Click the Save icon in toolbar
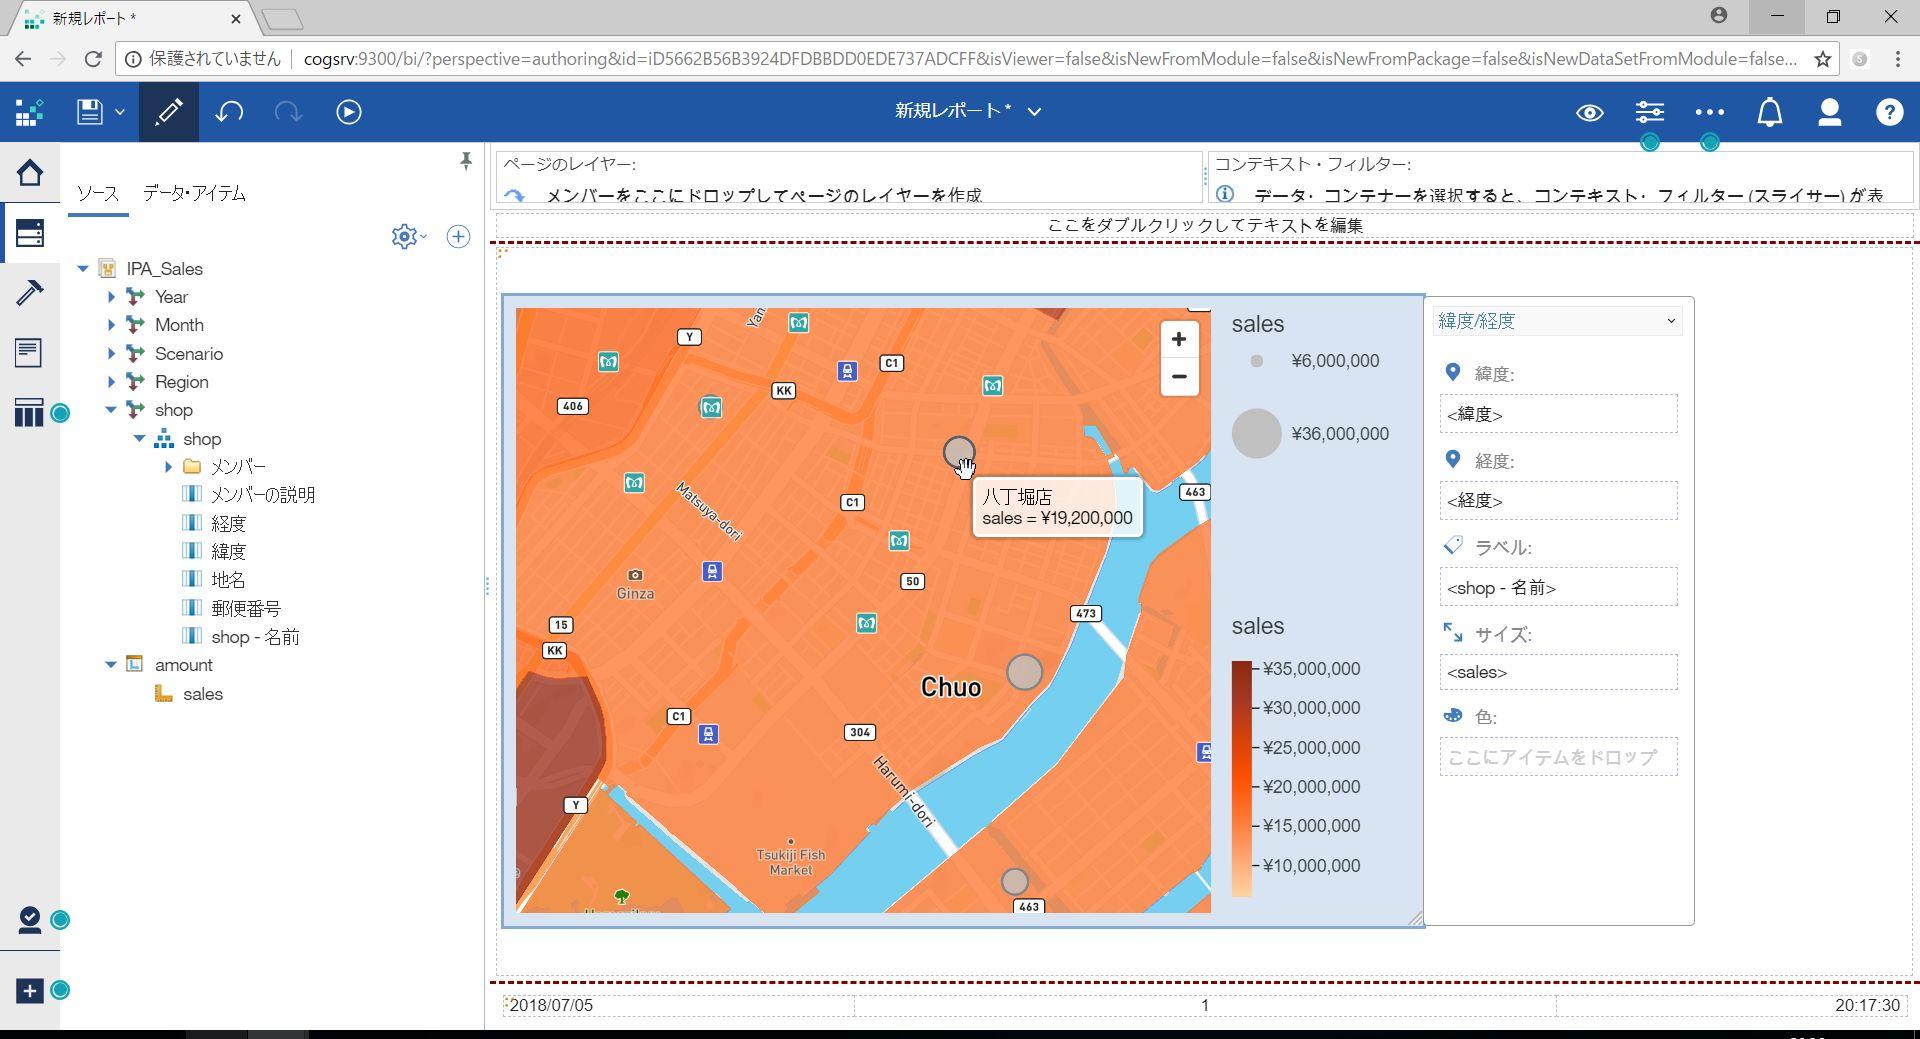The height and width of the screenshot is (1039, 1920). [90, 112]
